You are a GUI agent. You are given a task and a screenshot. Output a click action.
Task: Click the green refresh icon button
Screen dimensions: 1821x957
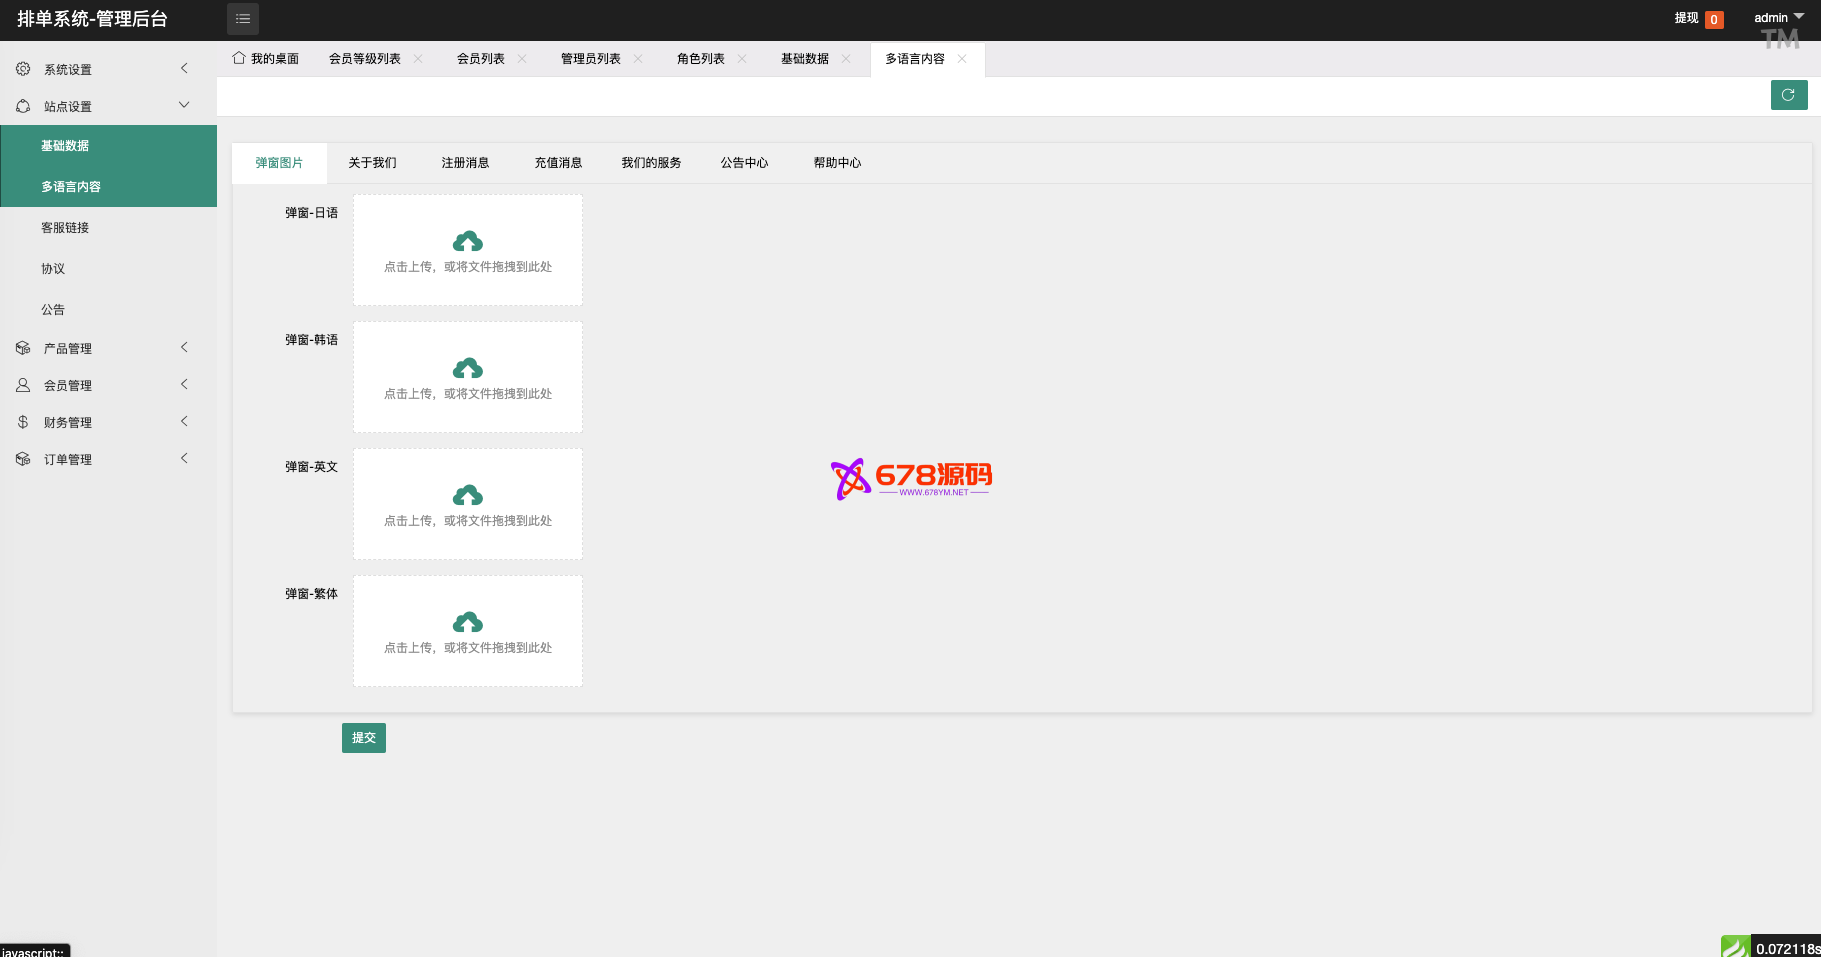[1788, 95]
